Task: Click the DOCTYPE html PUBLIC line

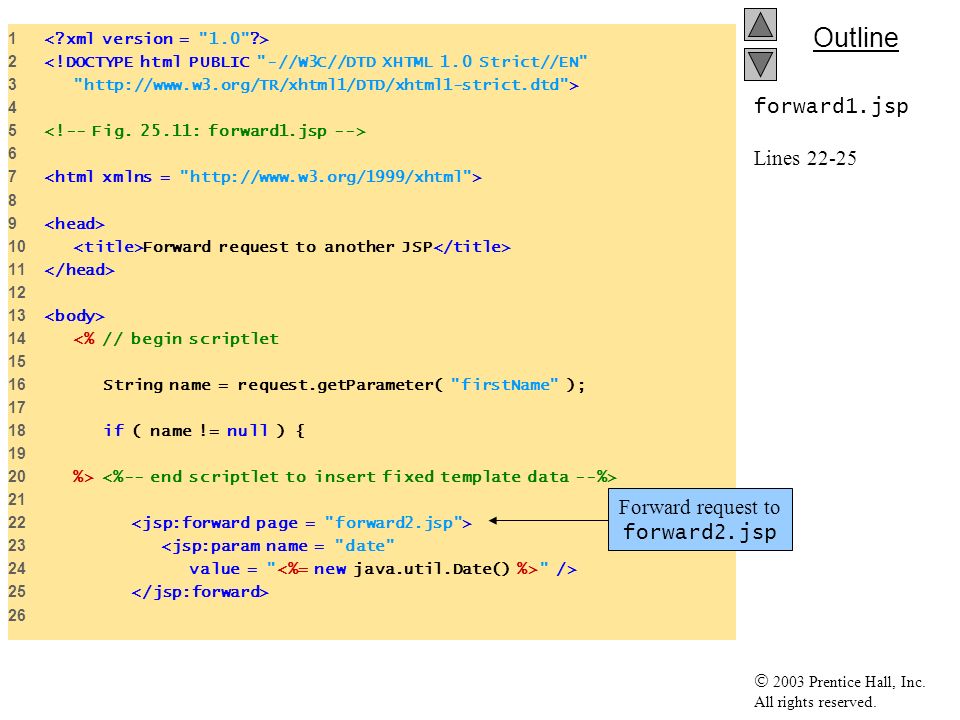Action: coord(315,62)
